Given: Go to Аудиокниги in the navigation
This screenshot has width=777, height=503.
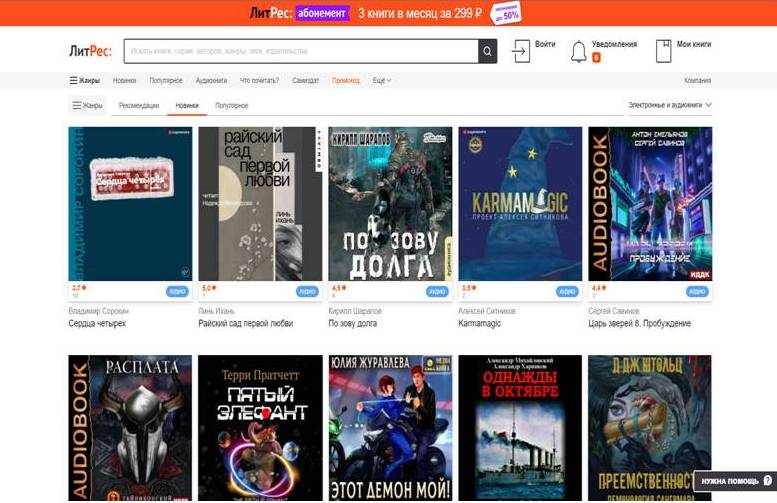Looking at the screenshot, I should point(211,80).
